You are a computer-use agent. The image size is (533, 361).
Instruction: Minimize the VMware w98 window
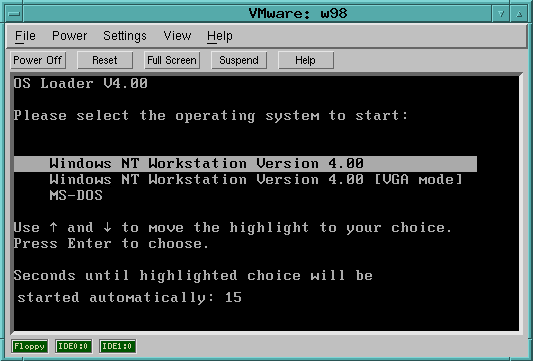pyautogui.click(x=501, y=14)
